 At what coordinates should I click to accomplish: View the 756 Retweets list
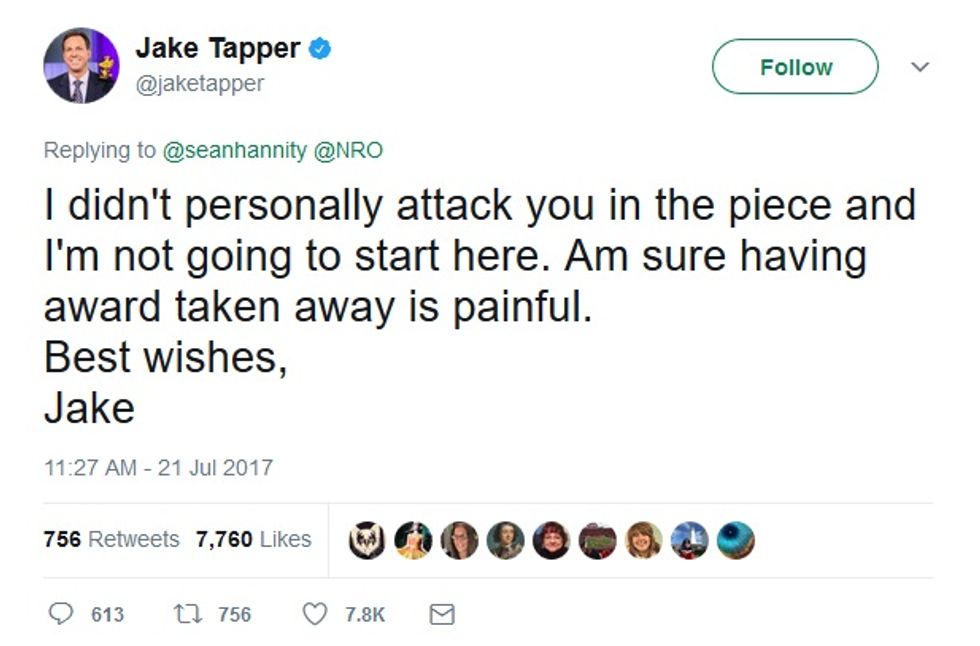(x=111, y=539)
